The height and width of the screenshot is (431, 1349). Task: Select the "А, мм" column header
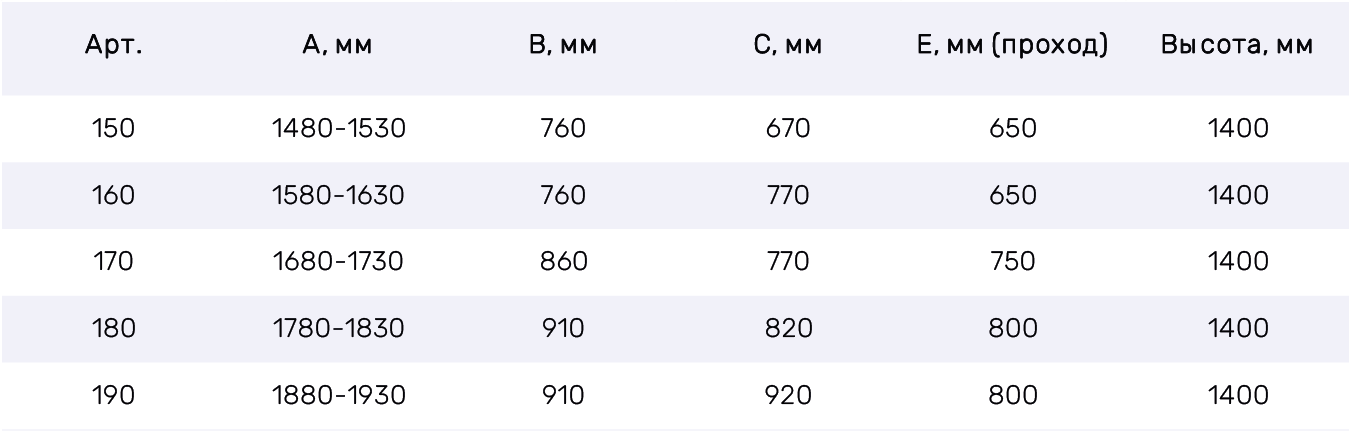[337, 46]
